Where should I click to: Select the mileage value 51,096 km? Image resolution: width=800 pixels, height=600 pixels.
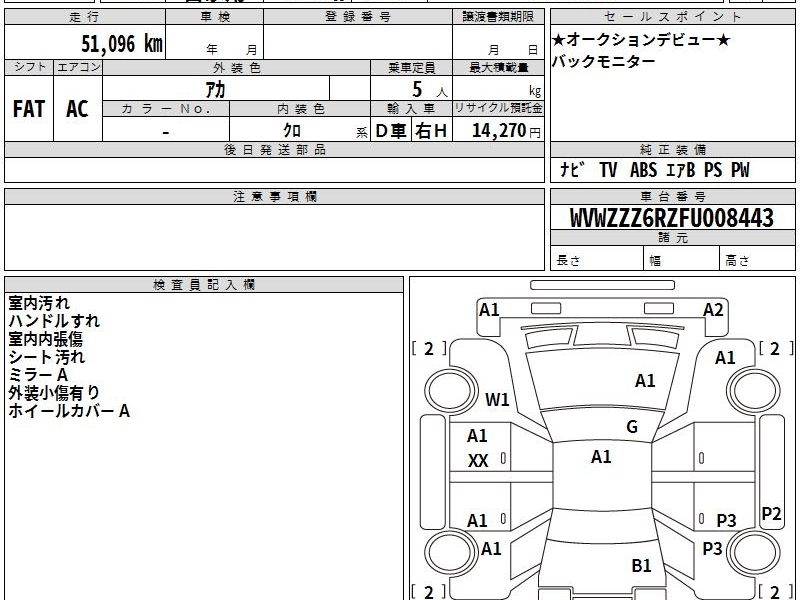point(122,43)
